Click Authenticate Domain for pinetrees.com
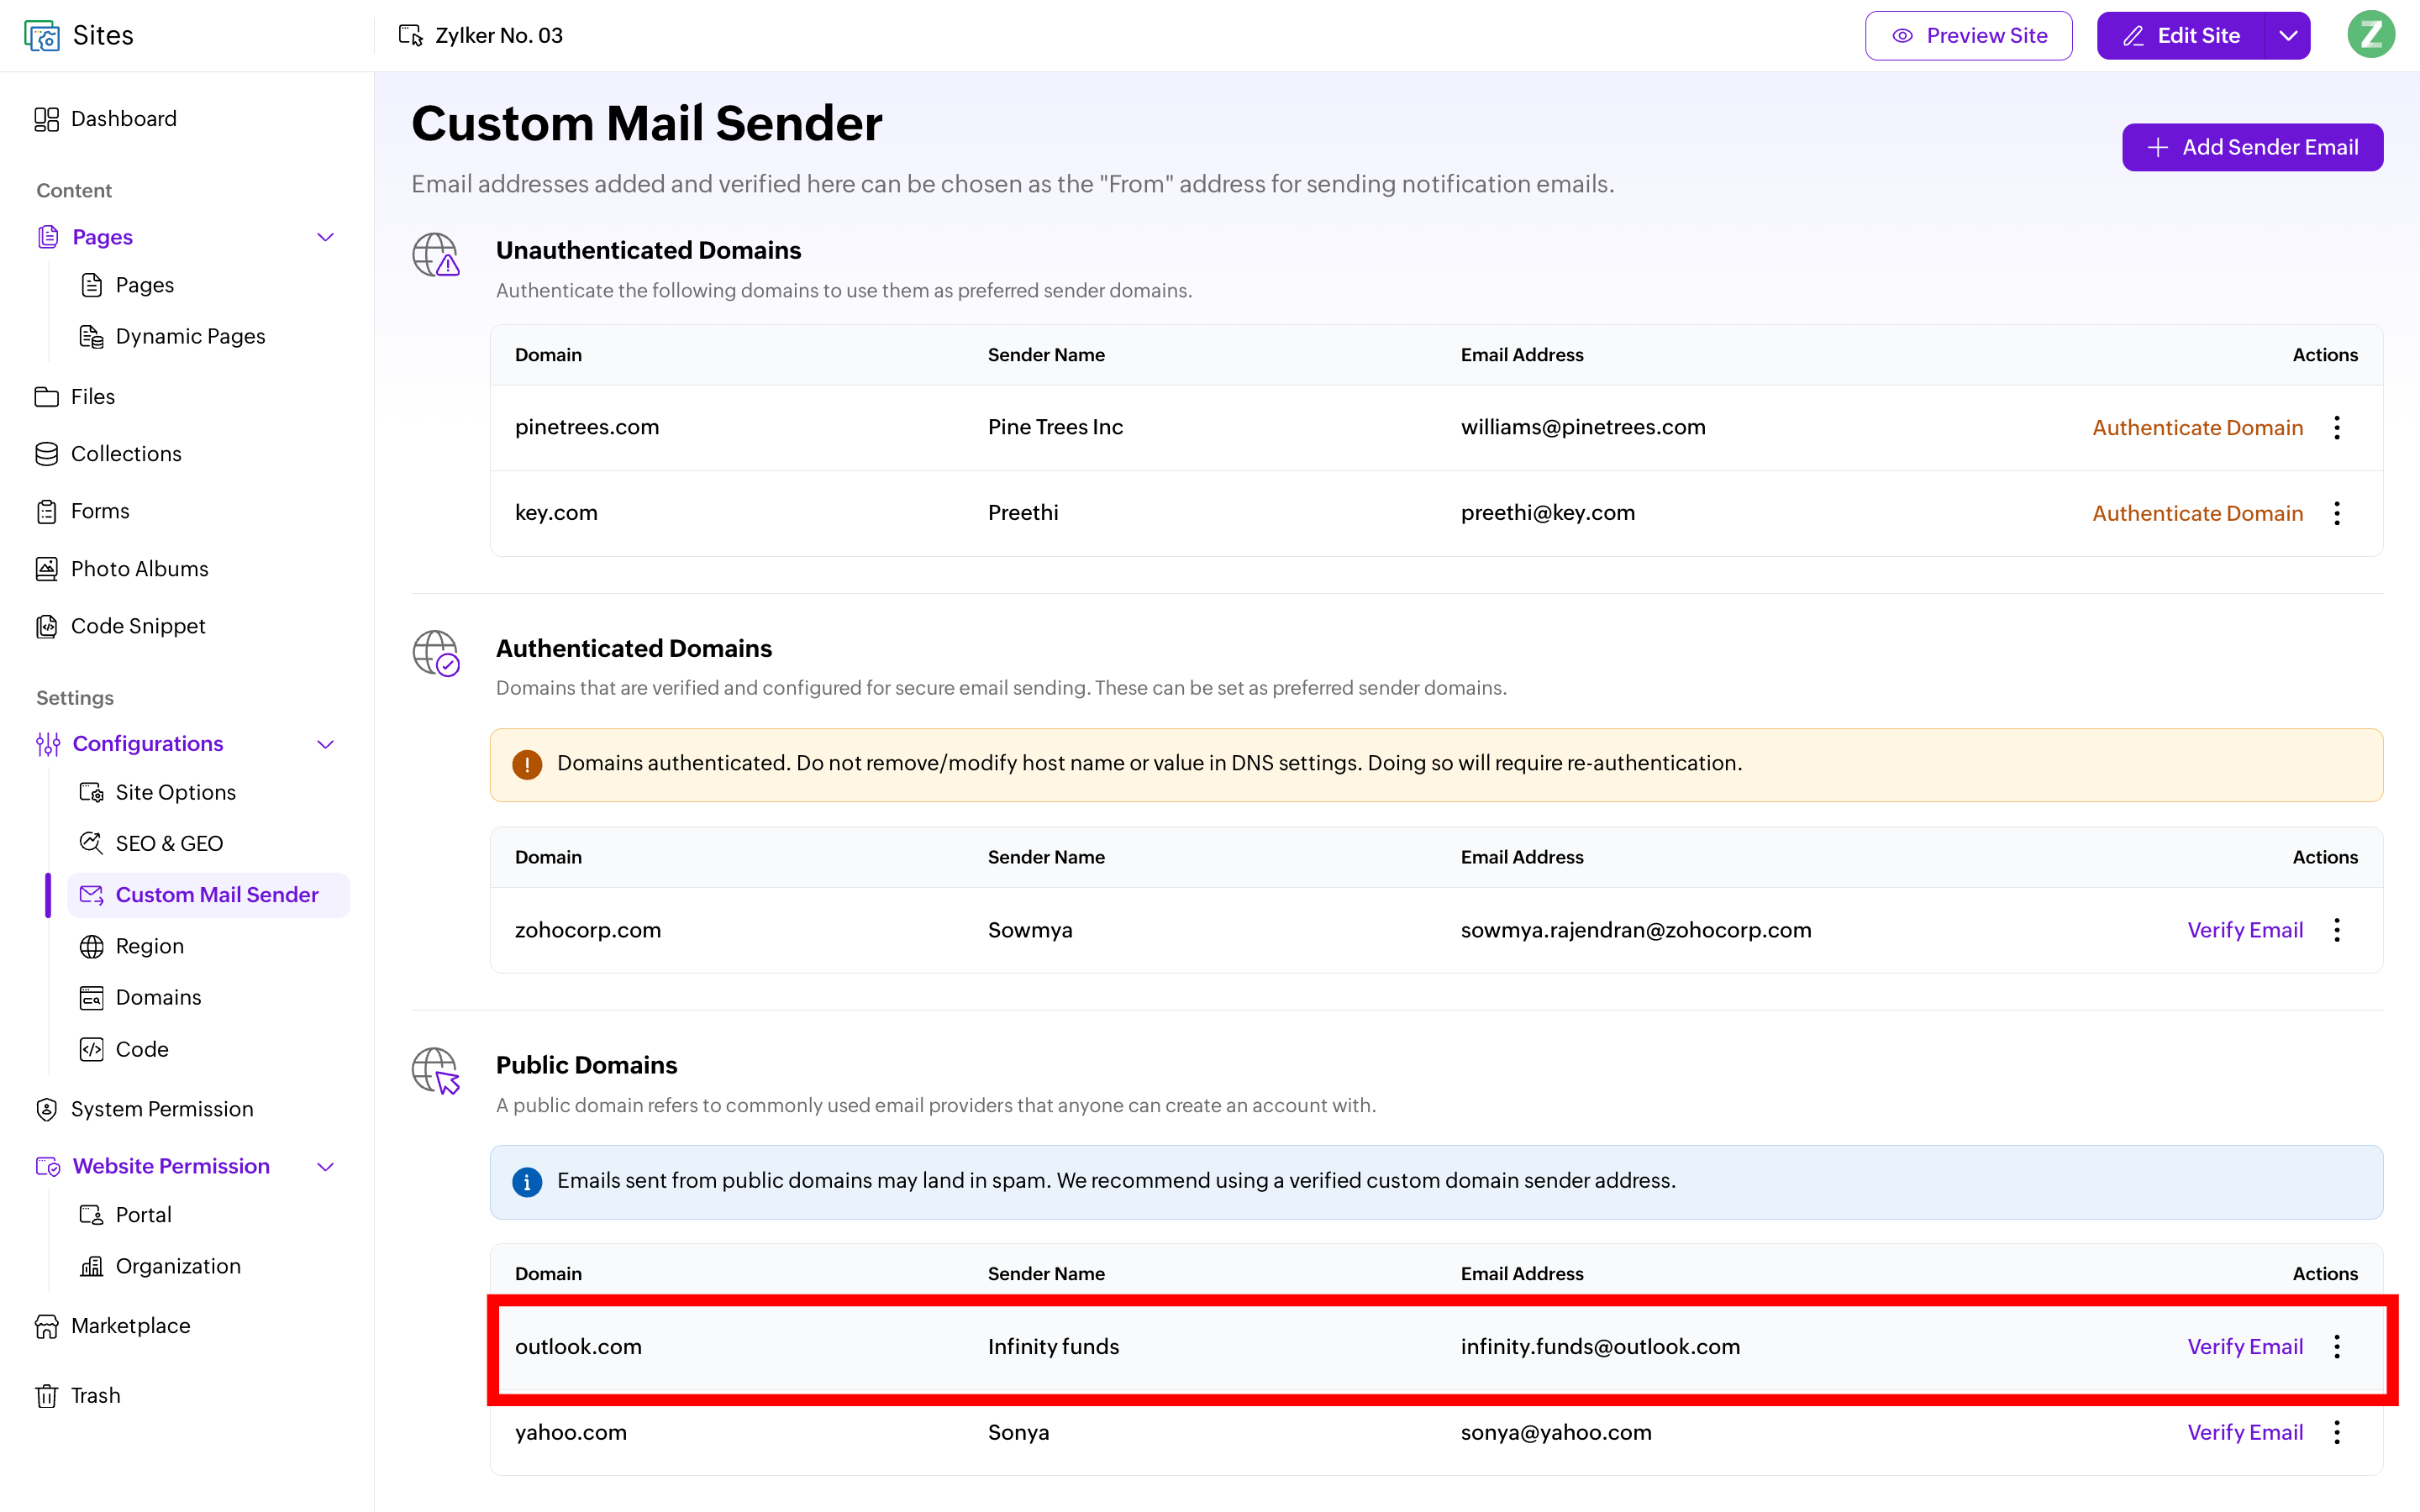 pyautogui.click(x=2197, y=428)
